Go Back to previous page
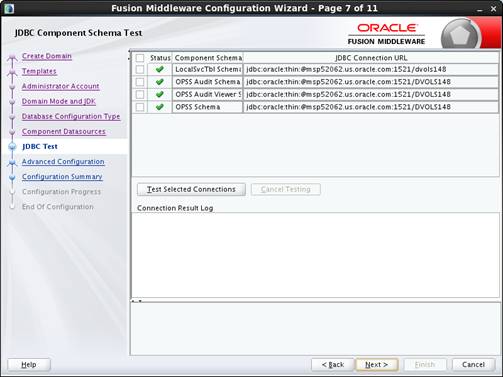The image size is (503, 377). 333,365
